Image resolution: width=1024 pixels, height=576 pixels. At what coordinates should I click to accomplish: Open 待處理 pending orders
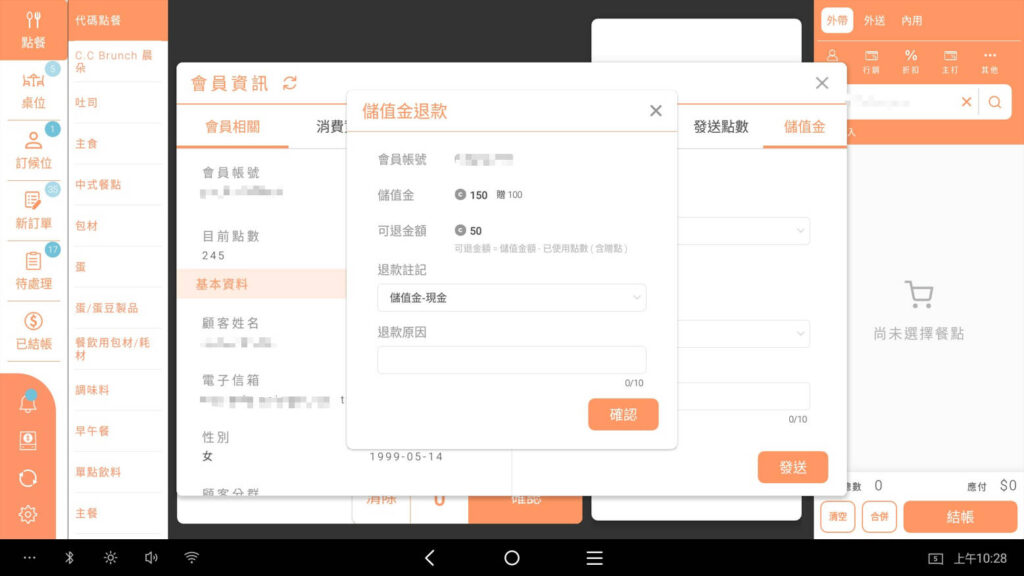[33, 269]
